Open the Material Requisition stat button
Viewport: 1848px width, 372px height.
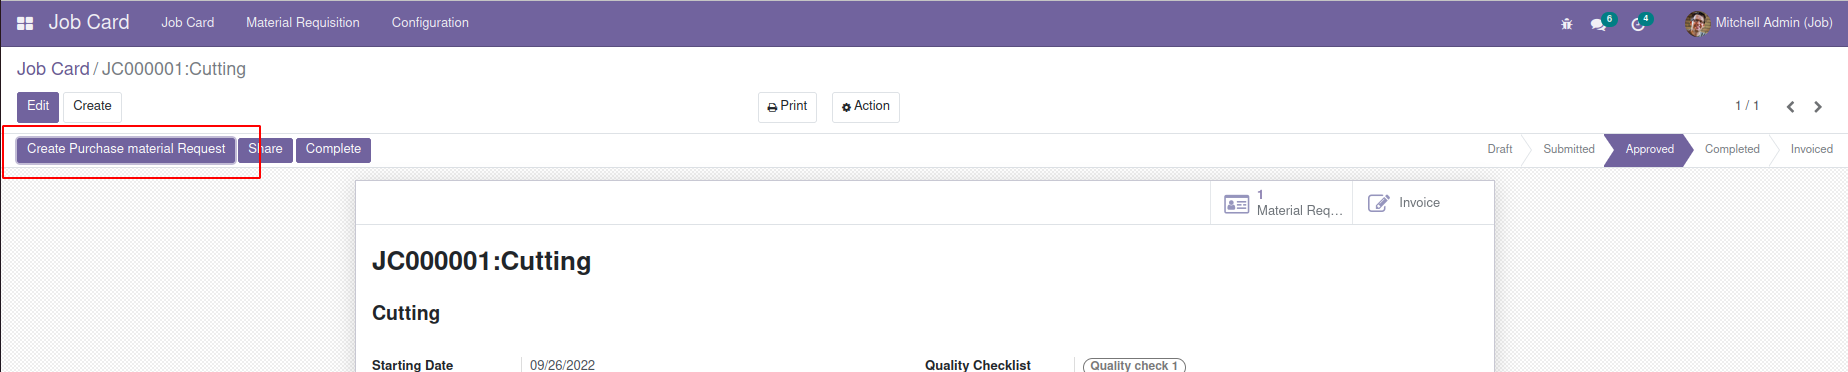tap(1282, 203)
